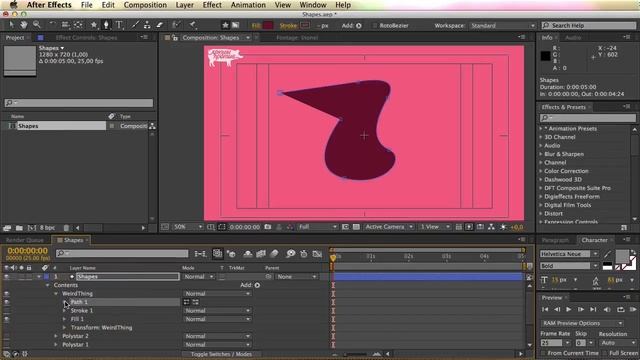
Task: Enable the From Current Time checkbox
Action: pos(543,353)
